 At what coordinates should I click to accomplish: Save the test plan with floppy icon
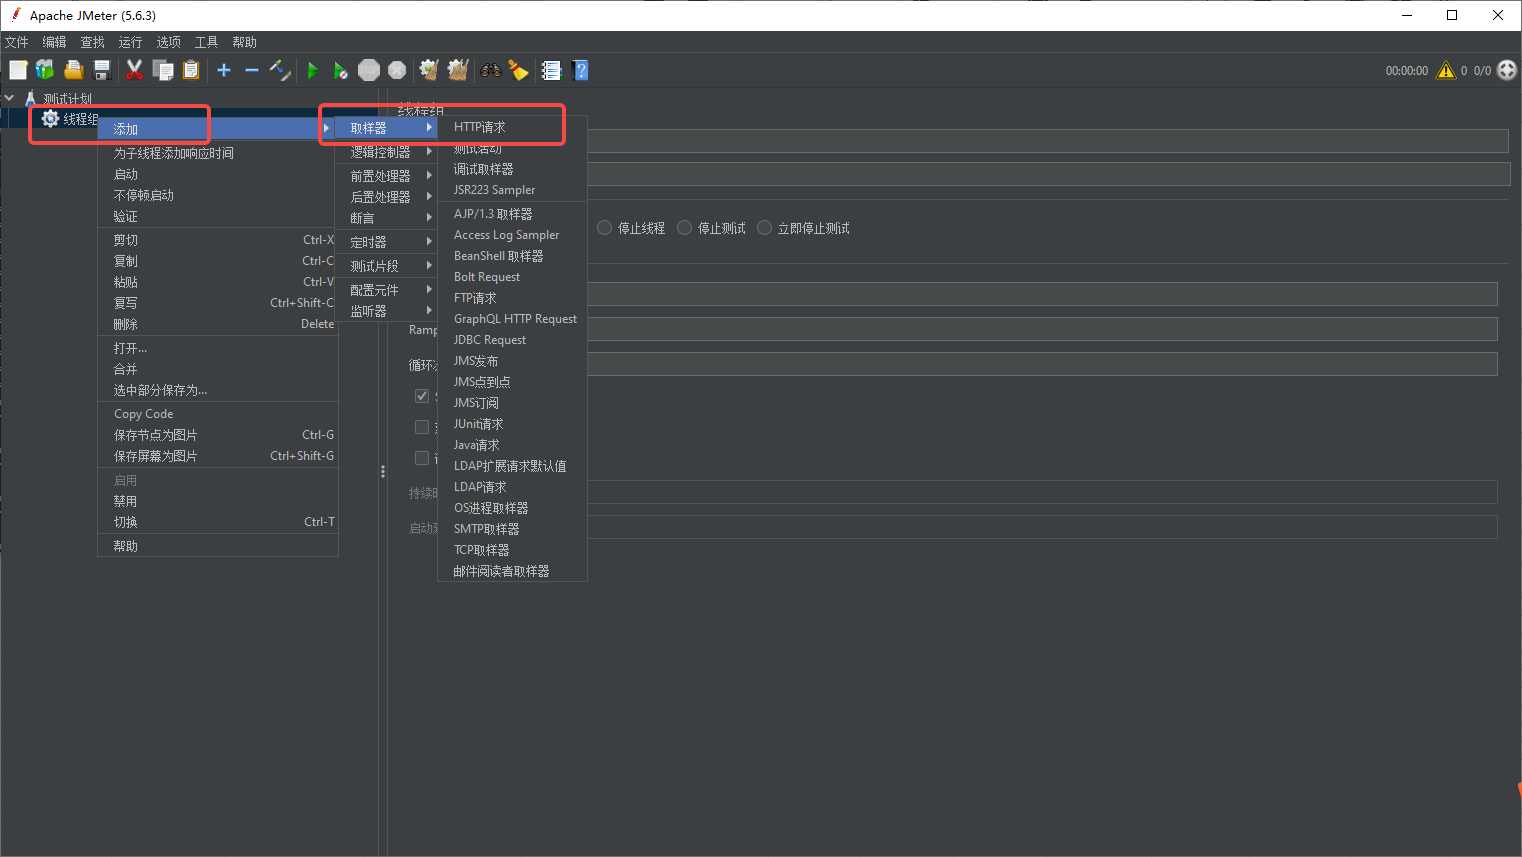pos(101,70)
